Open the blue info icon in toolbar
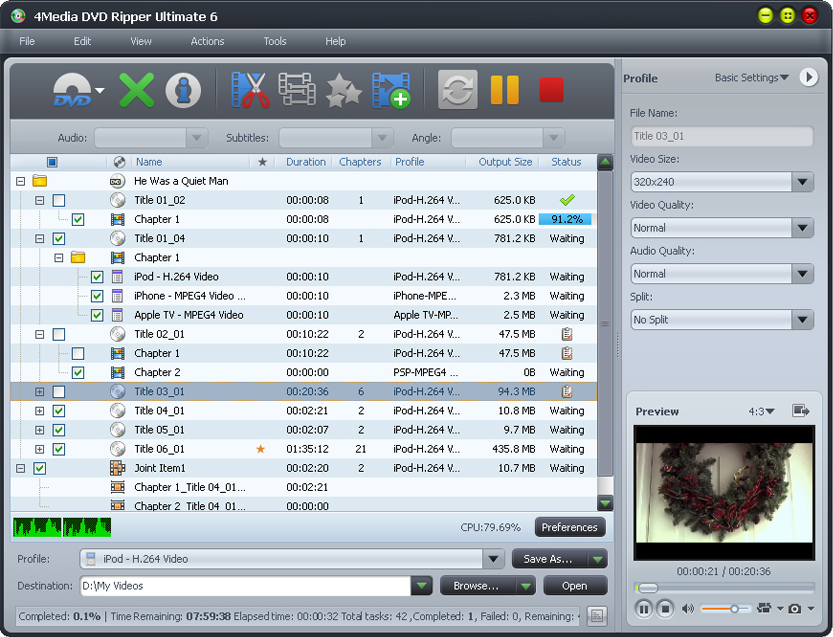Viewport: 833px width, 637px height. [183, 90]
